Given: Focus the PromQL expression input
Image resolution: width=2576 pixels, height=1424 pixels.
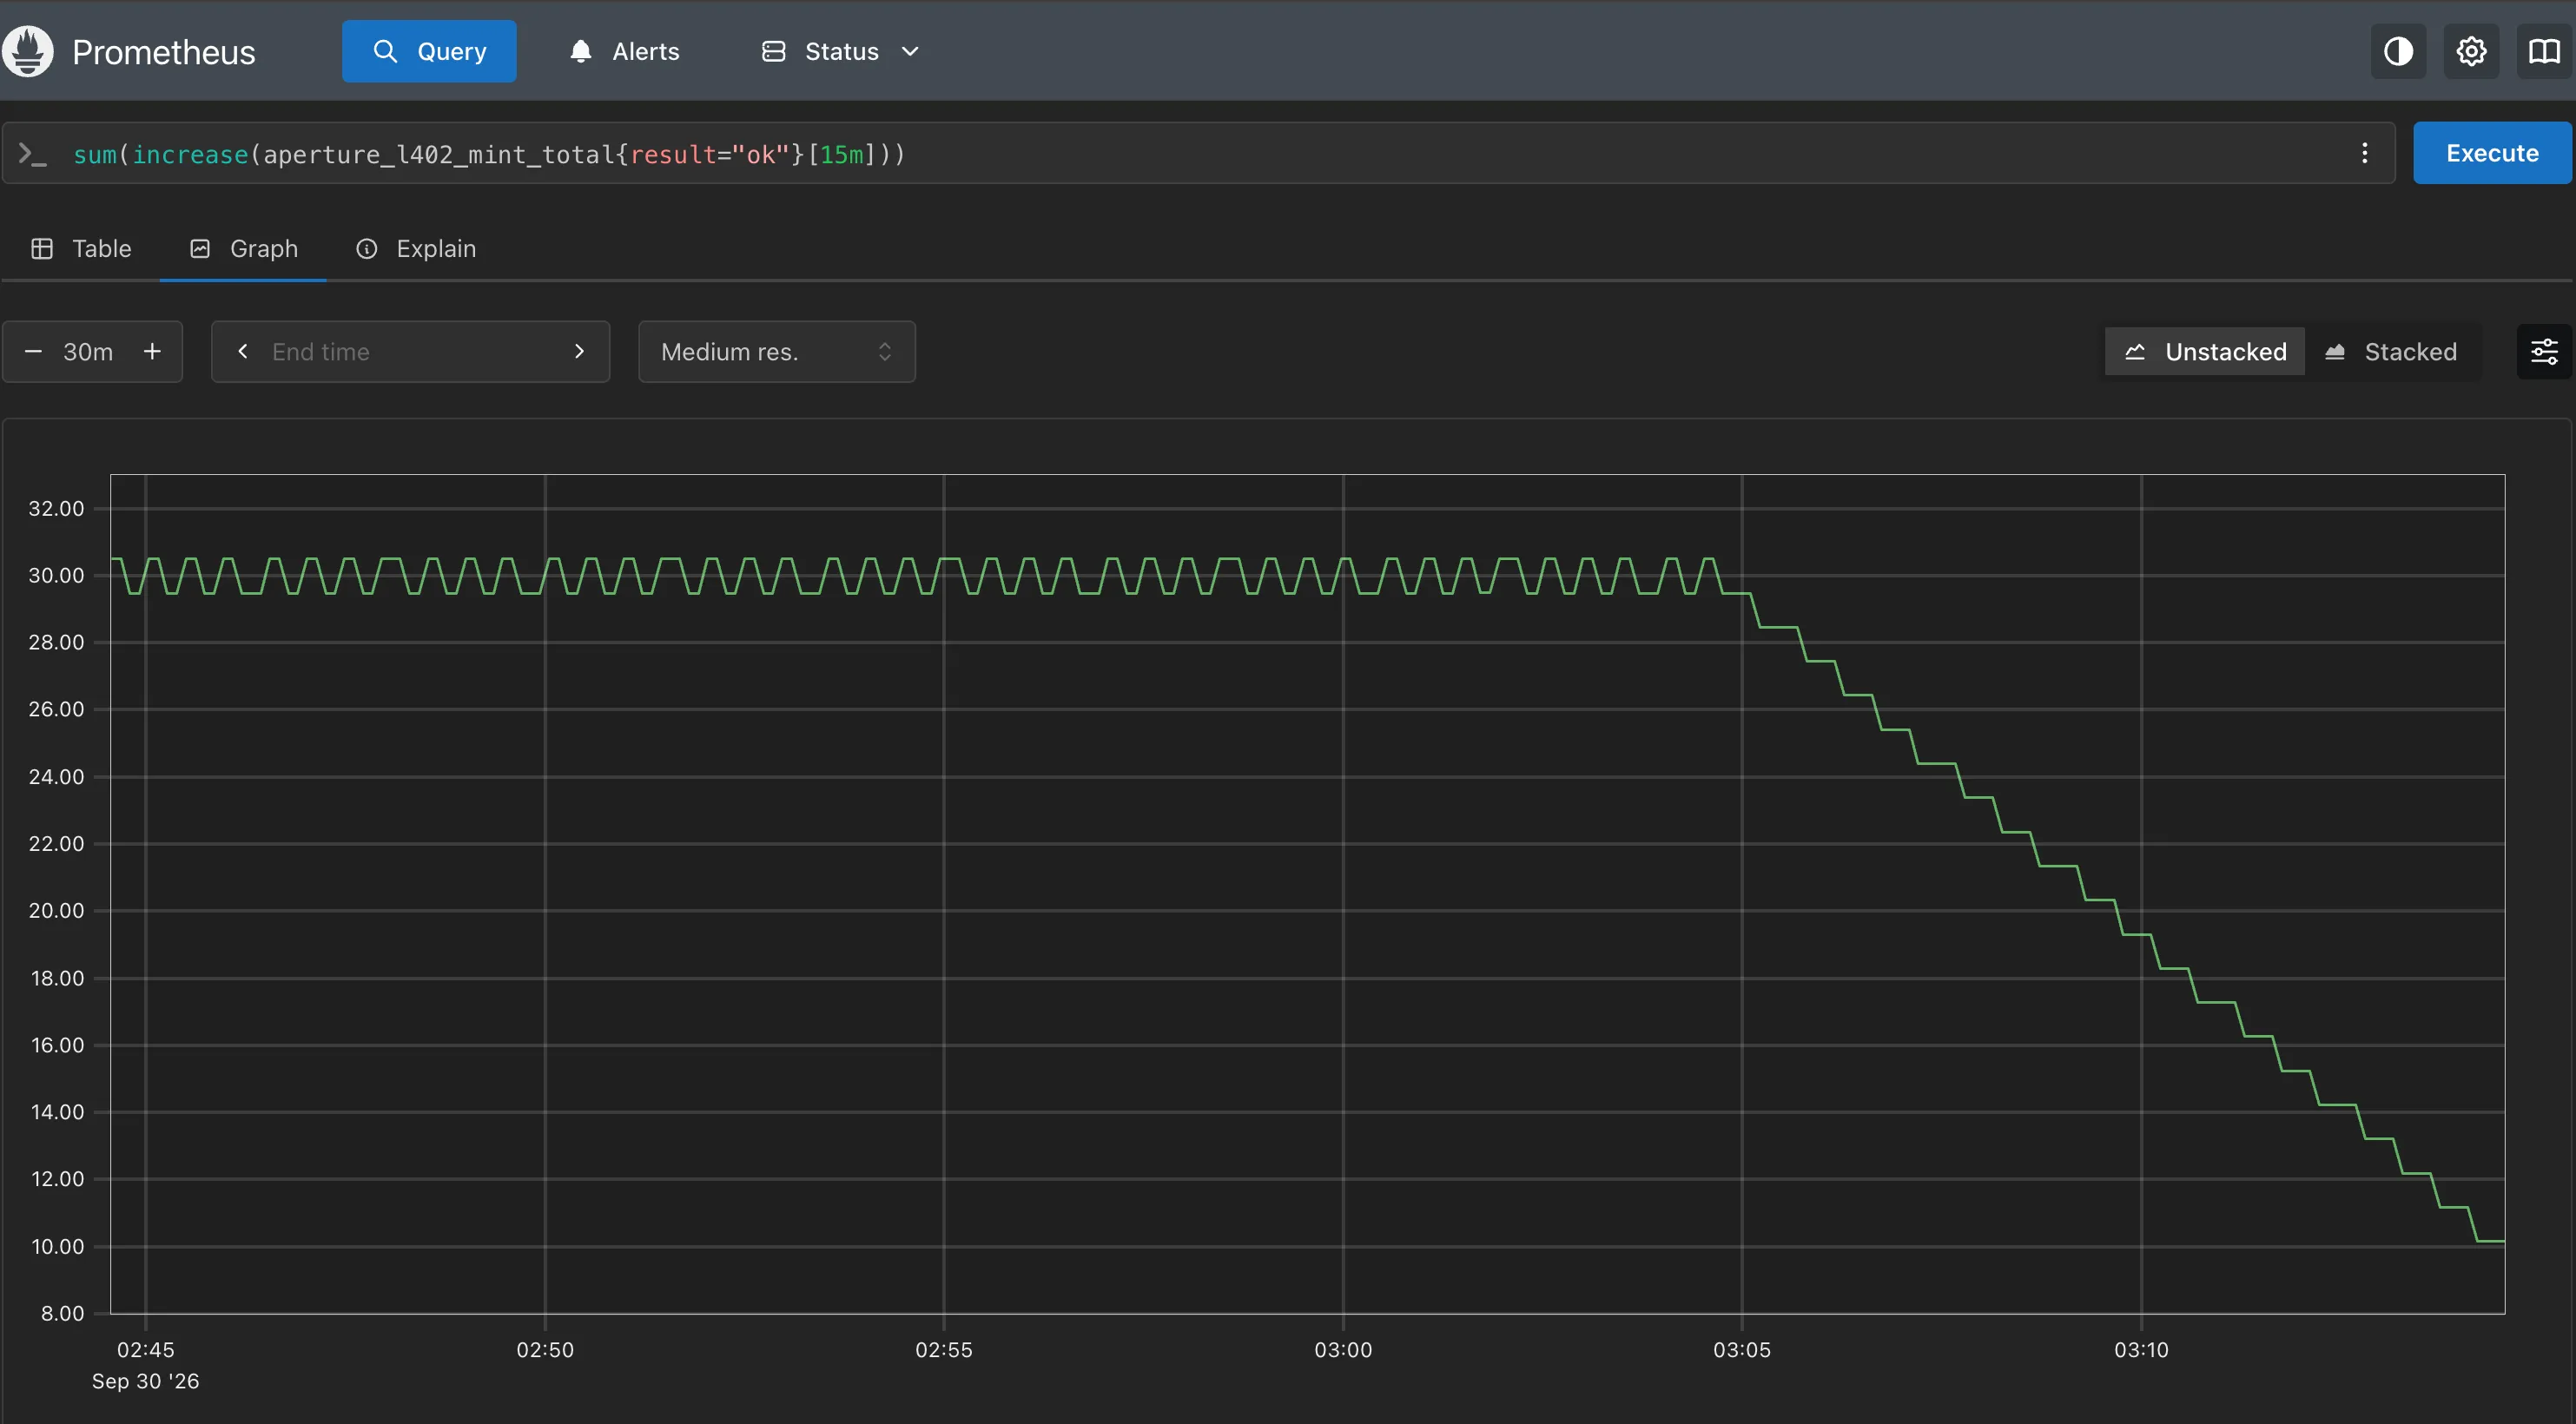Looking at the screenshot, I should 1200,154.
